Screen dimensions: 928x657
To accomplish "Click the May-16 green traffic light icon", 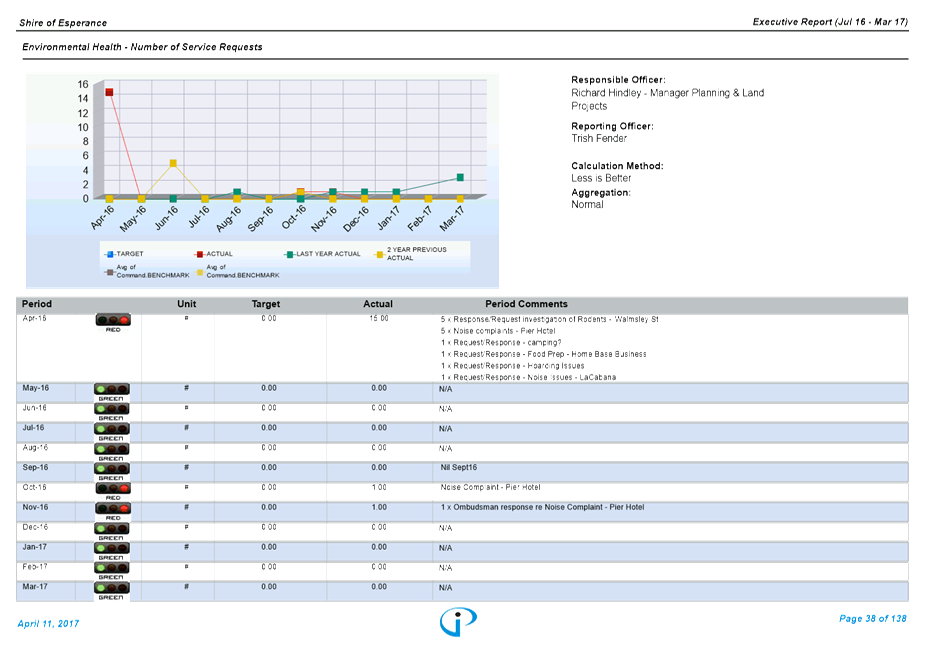I will coord(112,389).
